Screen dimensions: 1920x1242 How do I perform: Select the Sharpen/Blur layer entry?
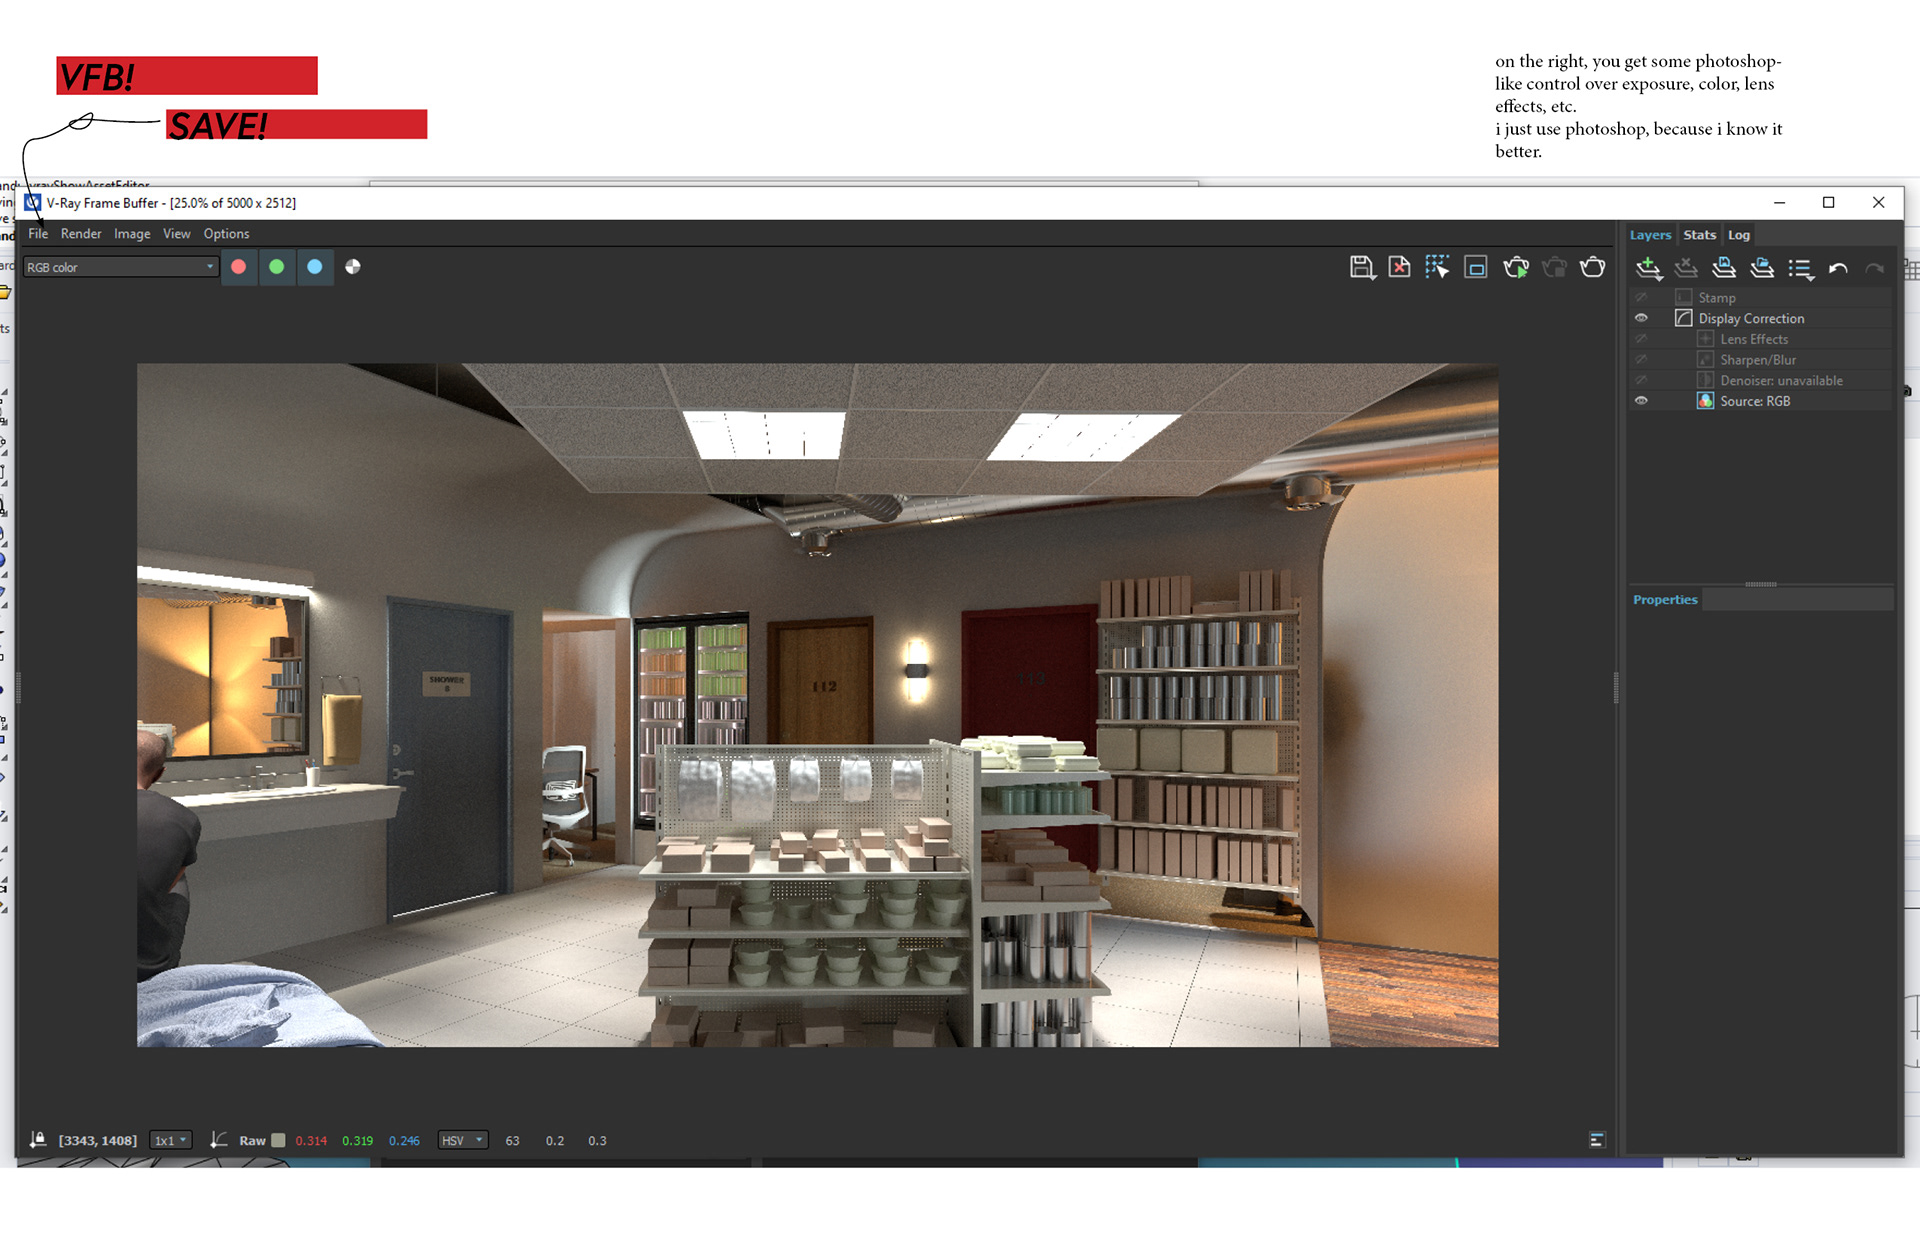point(1757,360)
